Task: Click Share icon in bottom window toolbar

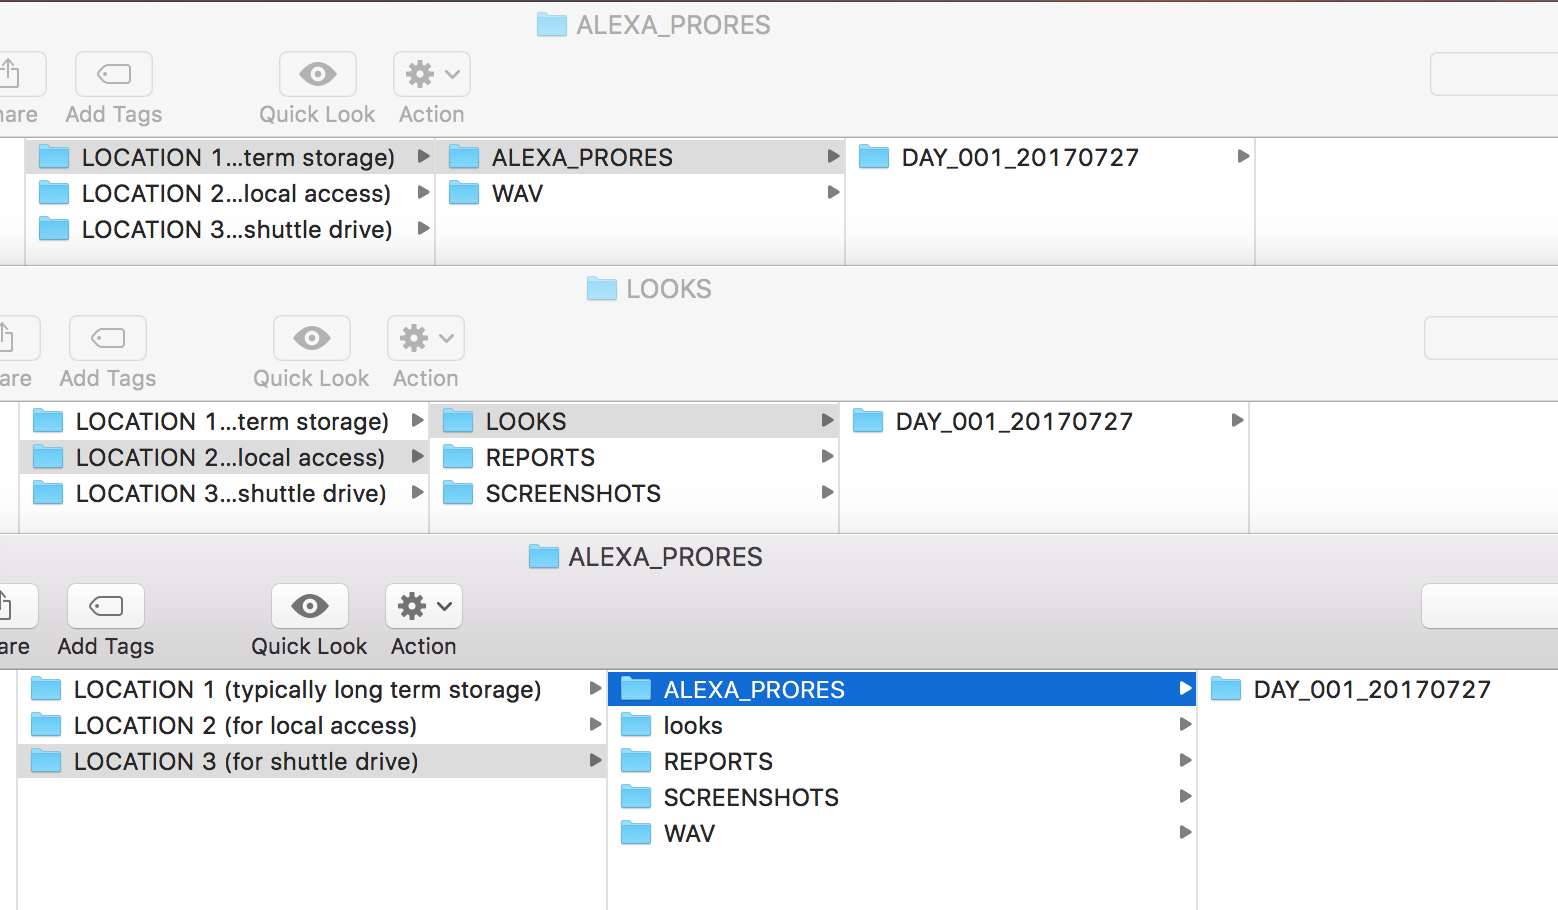Action: (x=12, y=607)
